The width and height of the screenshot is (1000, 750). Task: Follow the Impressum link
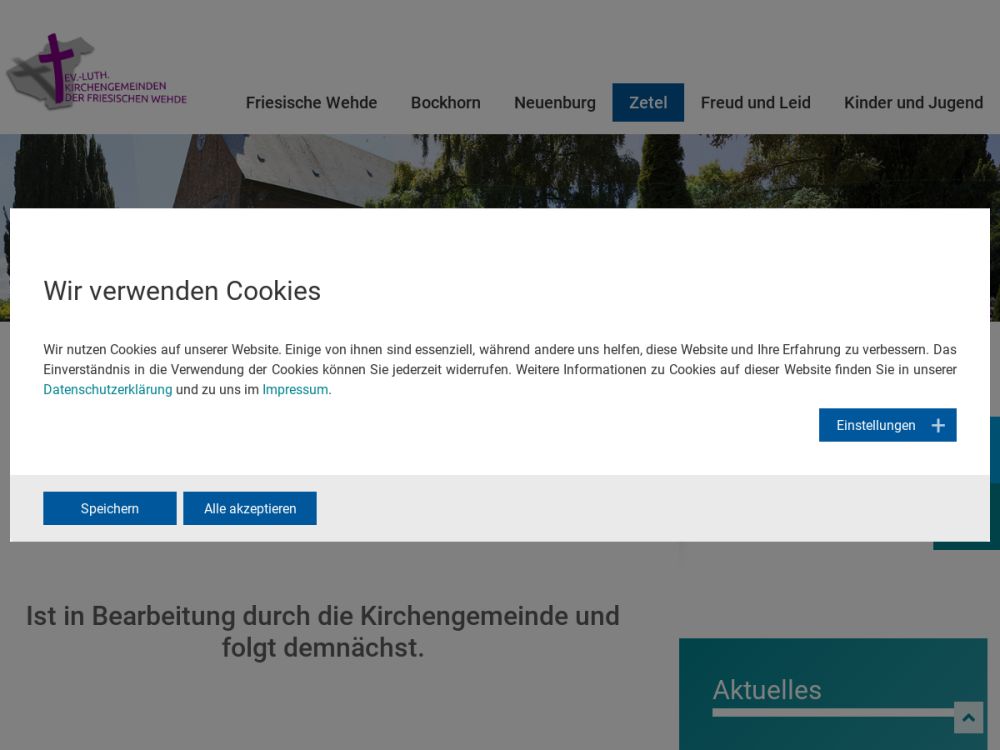point(295,390)
